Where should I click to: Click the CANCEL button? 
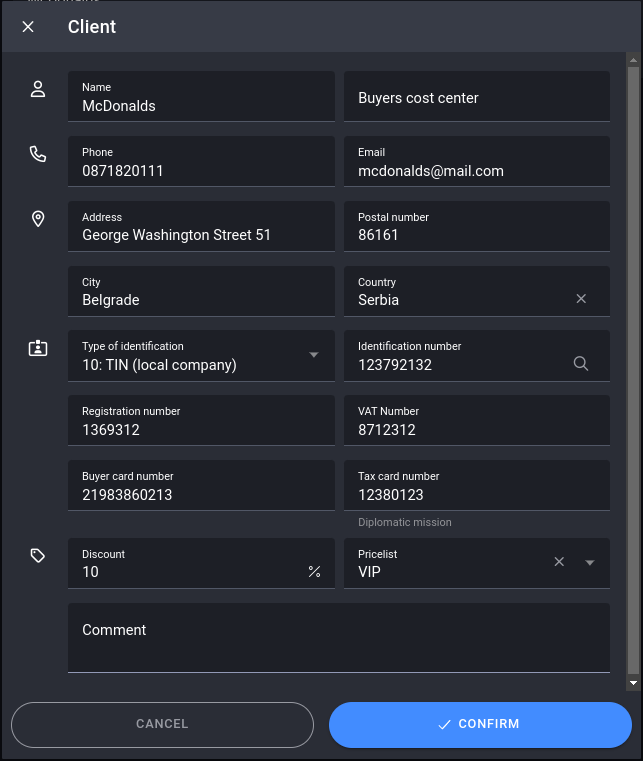[163, 724]
